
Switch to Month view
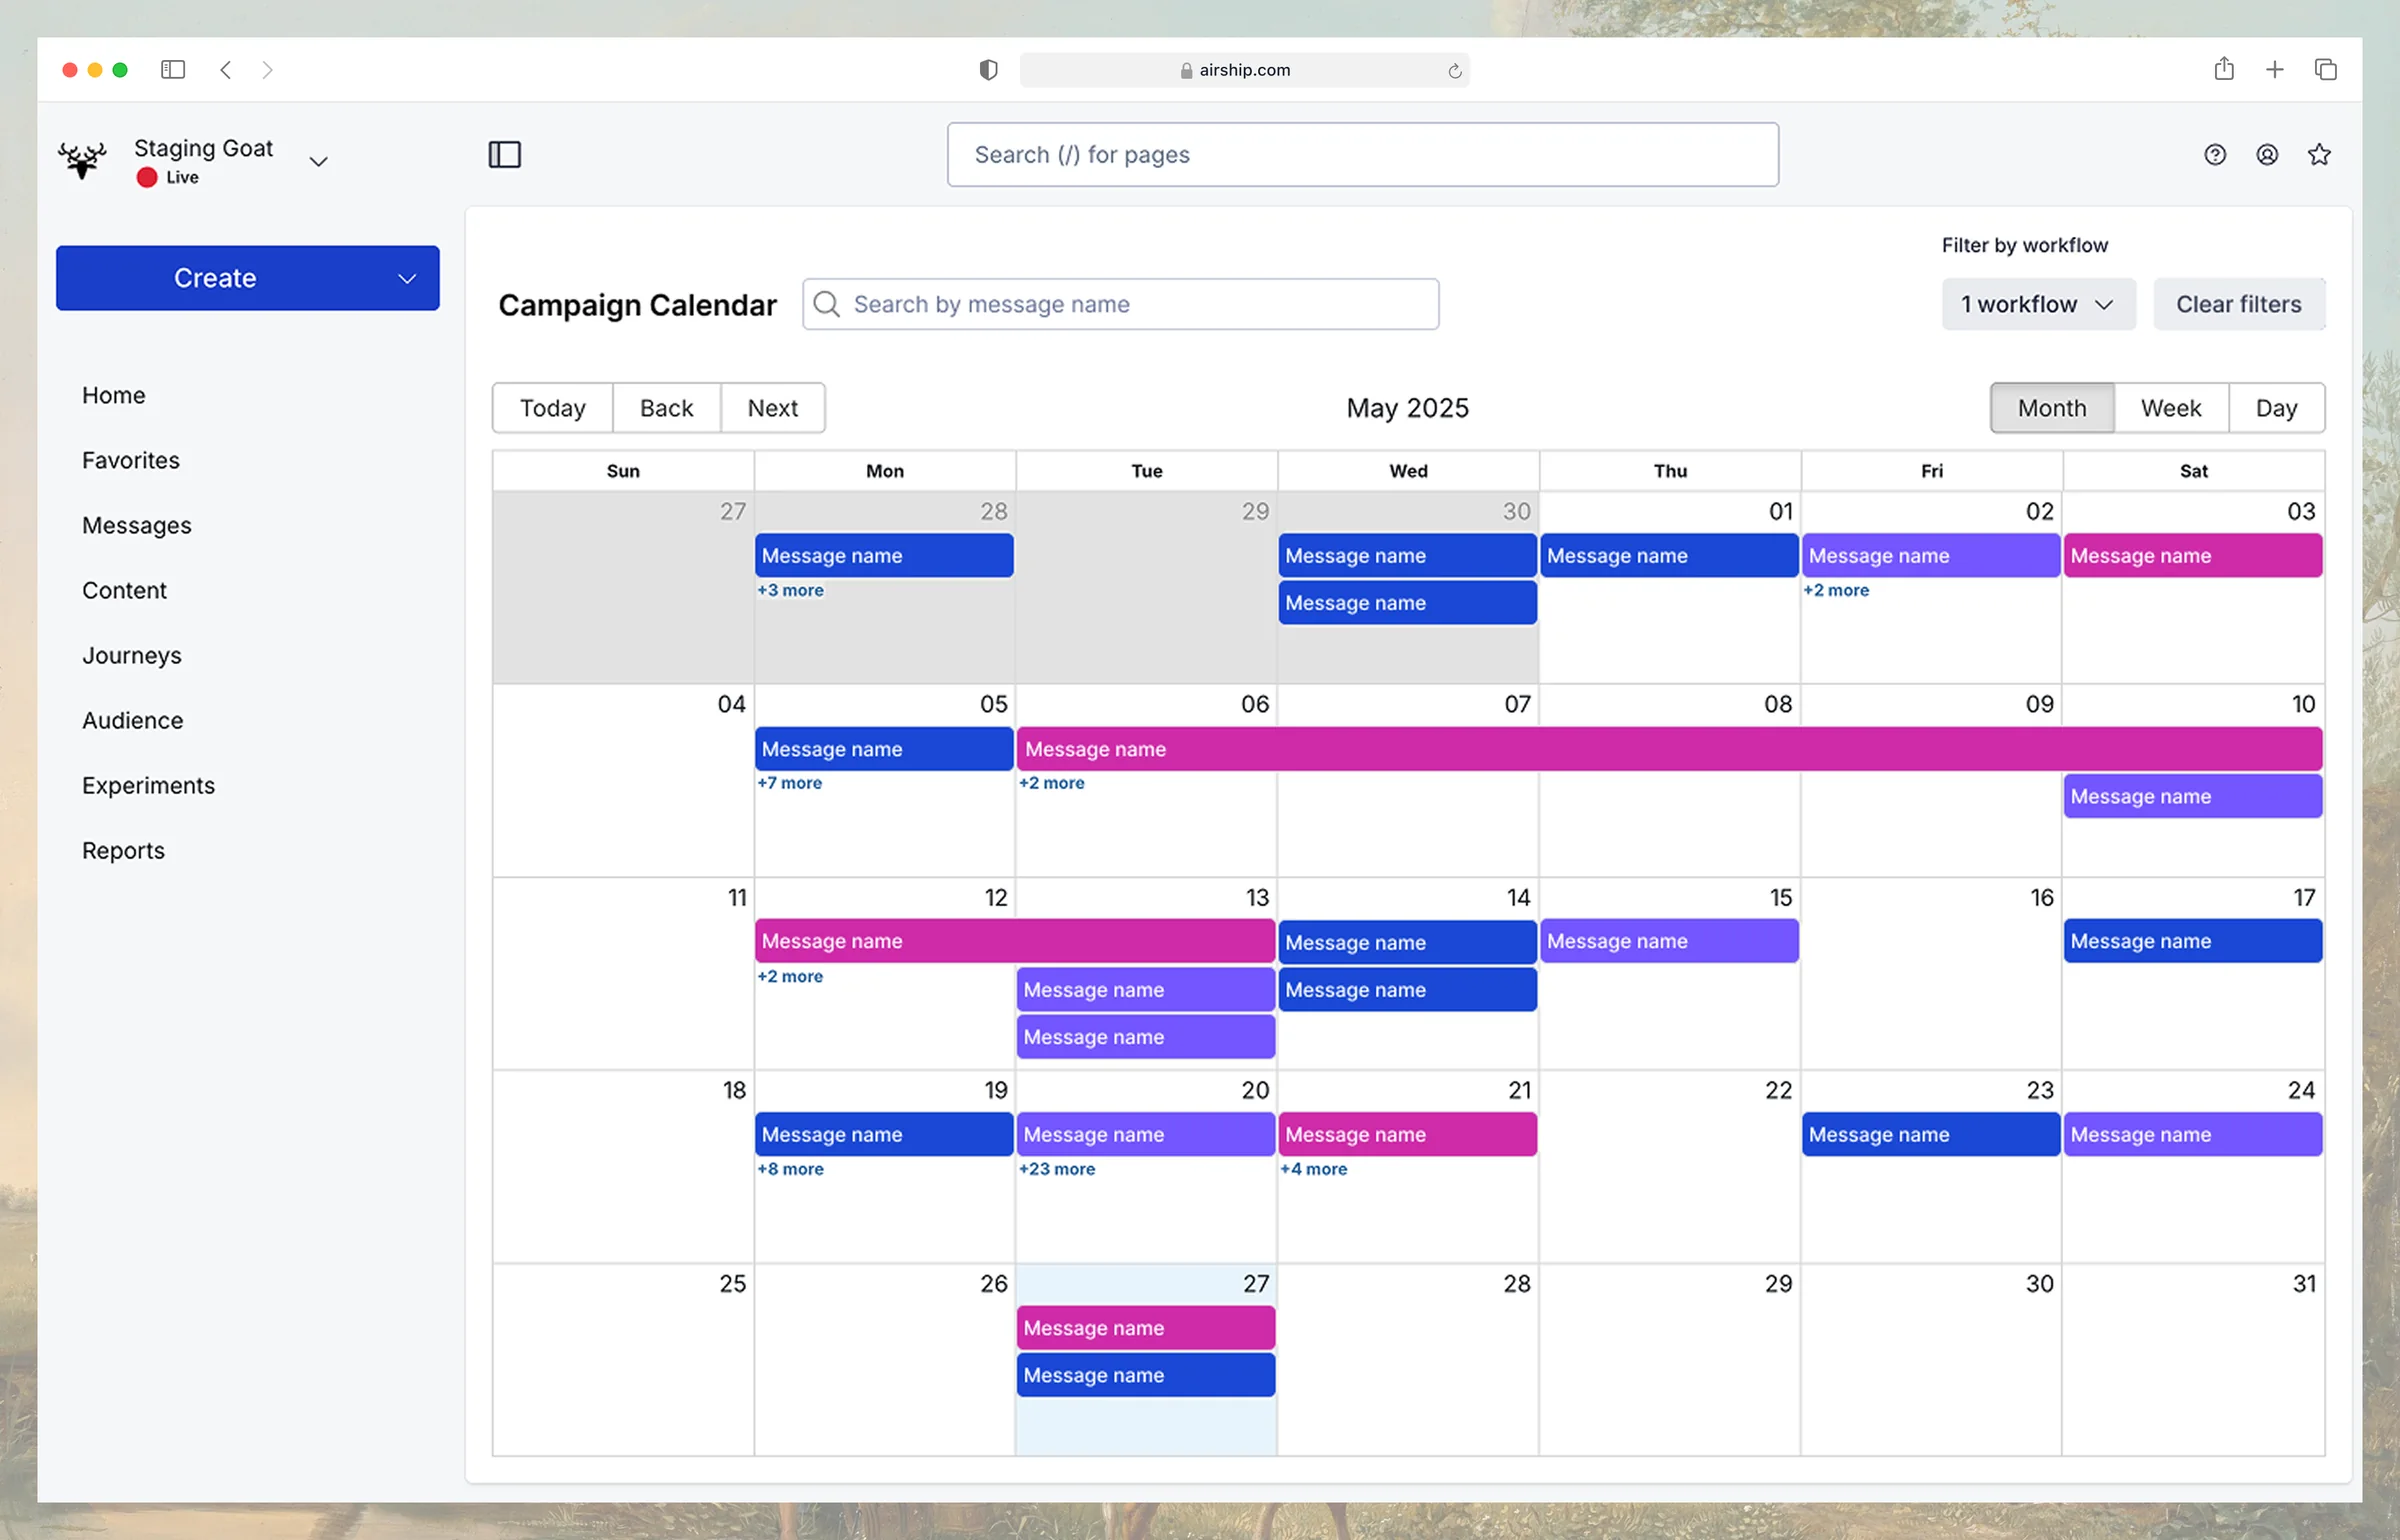pos(2052,408)
